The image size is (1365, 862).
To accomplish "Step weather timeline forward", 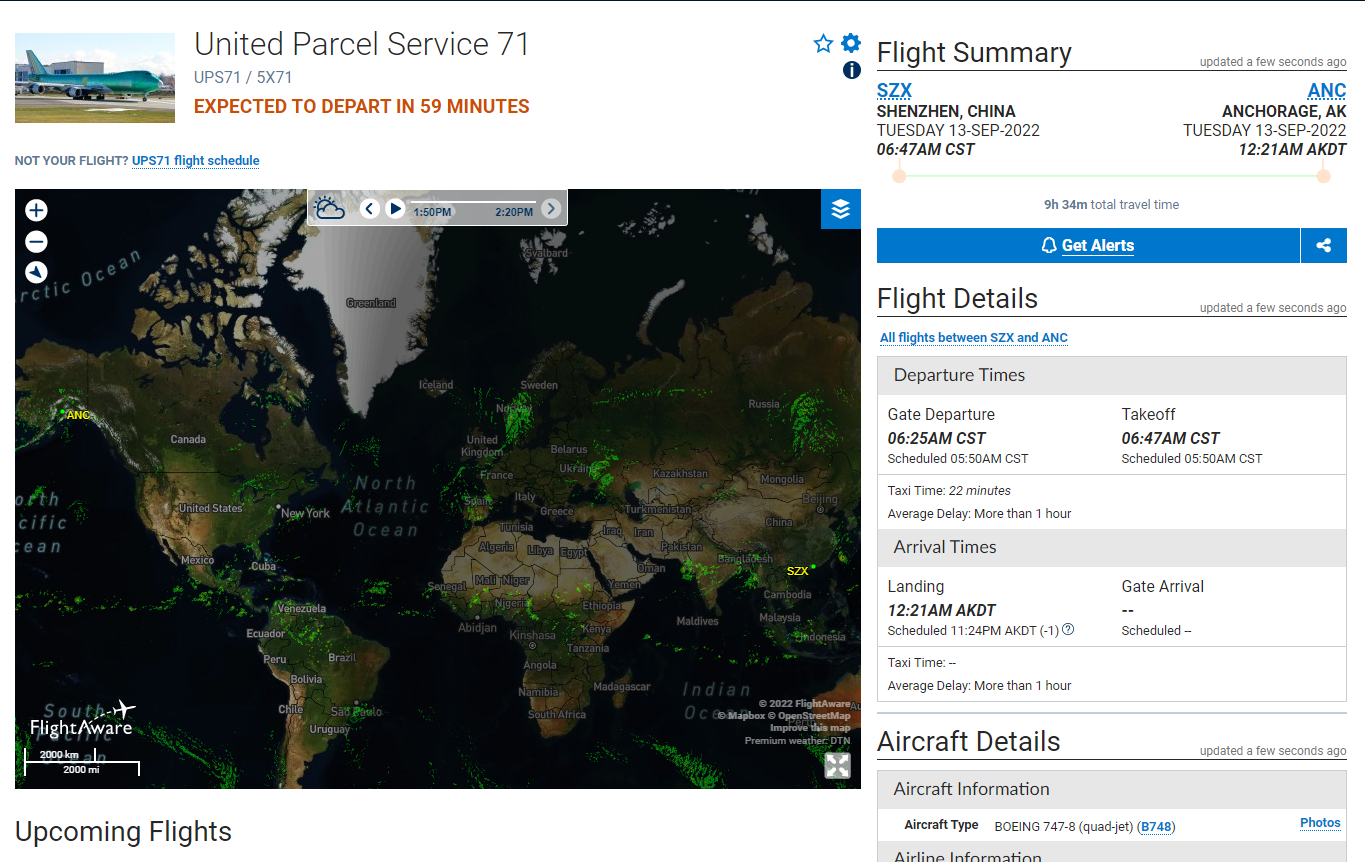I will pyautogui.click(x=551, y=208).
